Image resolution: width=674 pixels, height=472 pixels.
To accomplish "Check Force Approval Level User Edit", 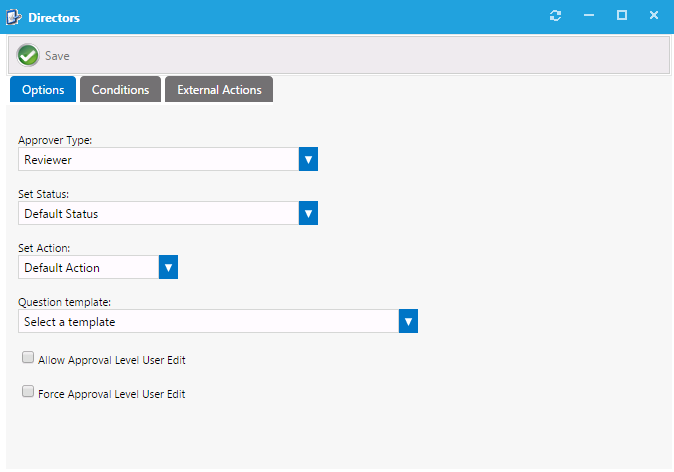I will click(x=28, y=392).
